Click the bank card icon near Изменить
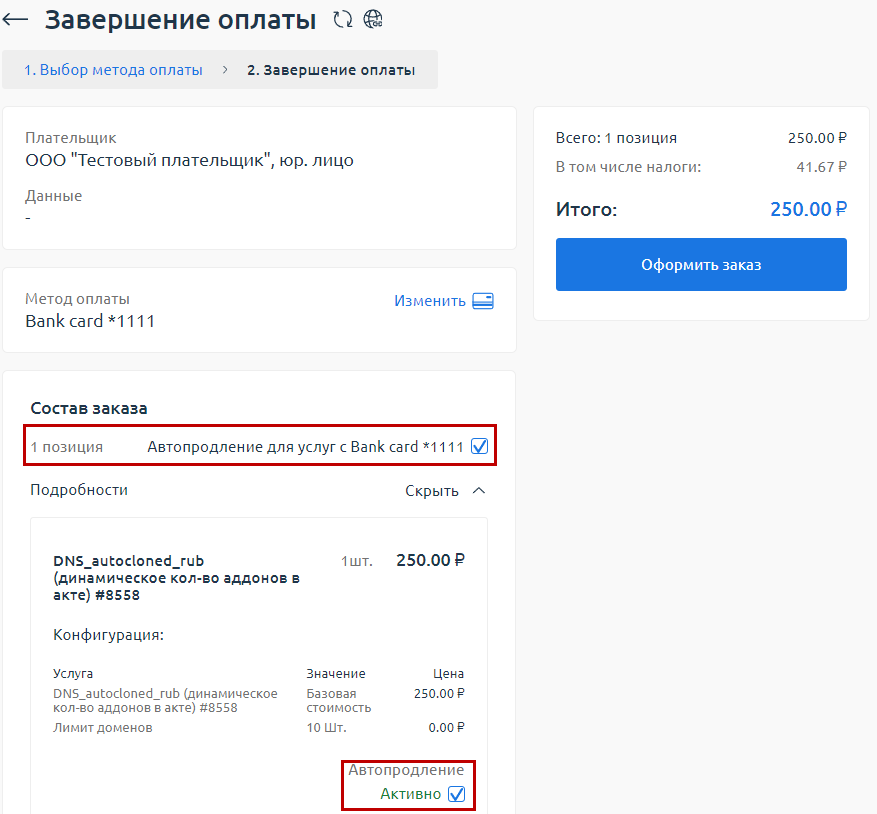The width and height of the screenshot is (877, 814). (x=483, y=301)
